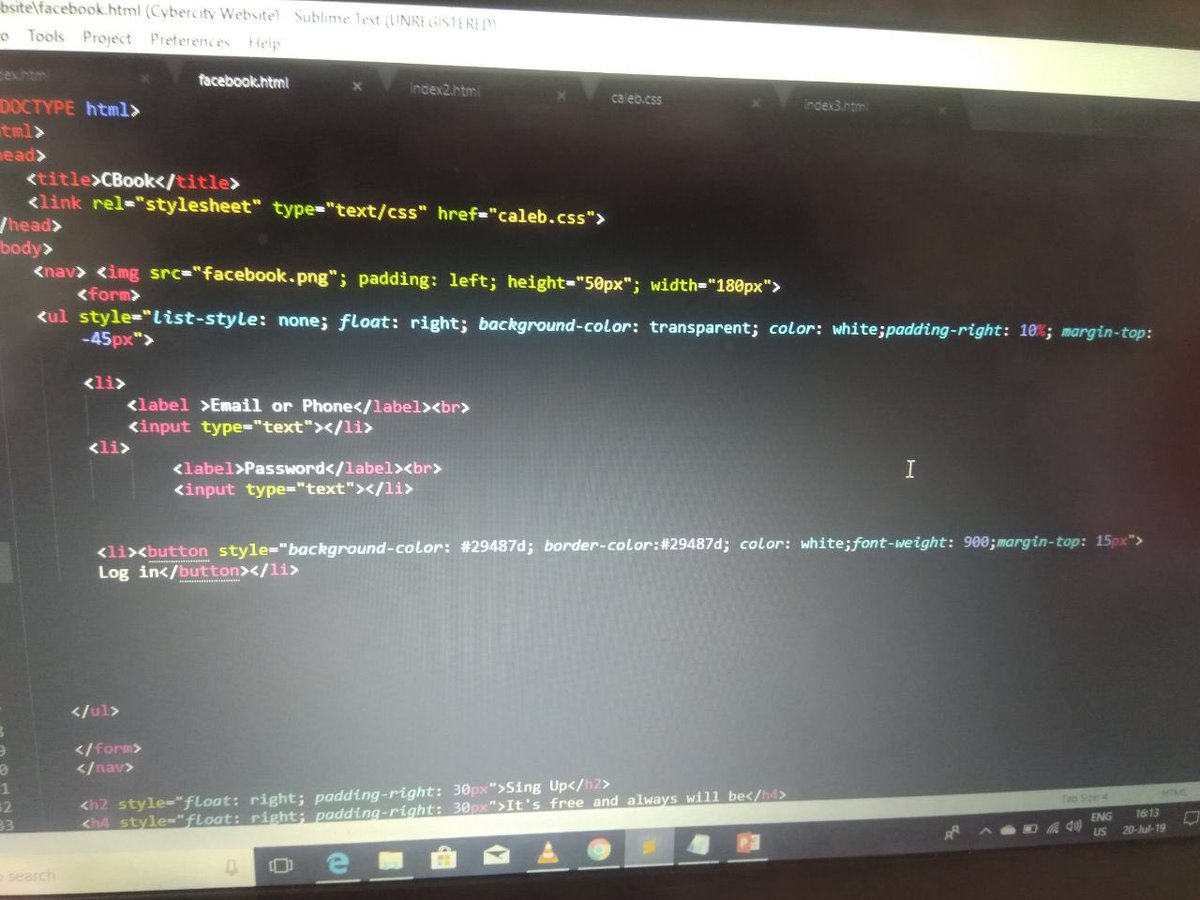Switch to the index2.html tab
This screenshot has height=900, width=1200.
[x=445, y=90]
